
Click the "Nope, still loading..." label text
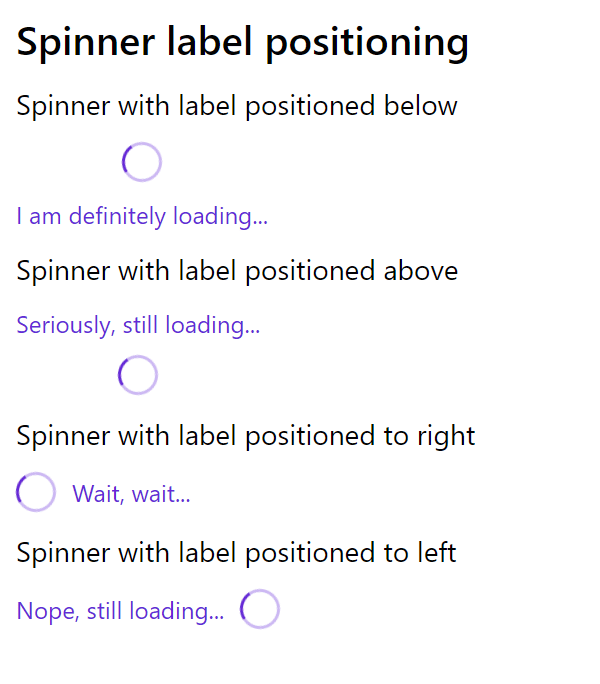tap(120, 611)
